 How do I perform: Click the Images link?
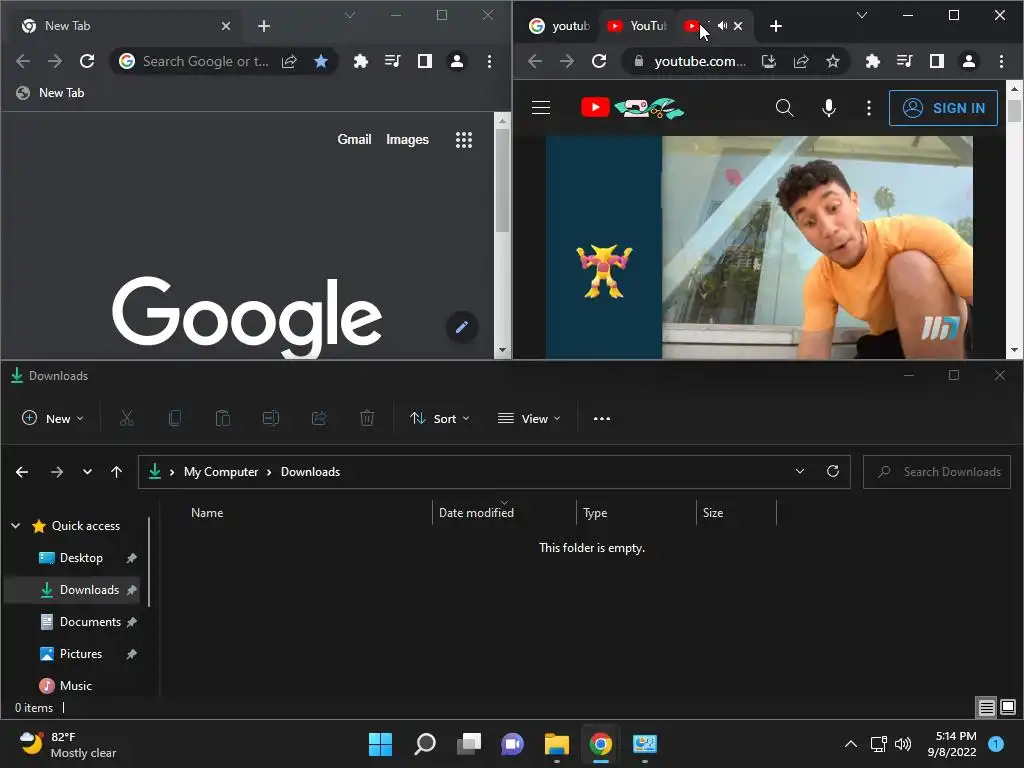408,139
